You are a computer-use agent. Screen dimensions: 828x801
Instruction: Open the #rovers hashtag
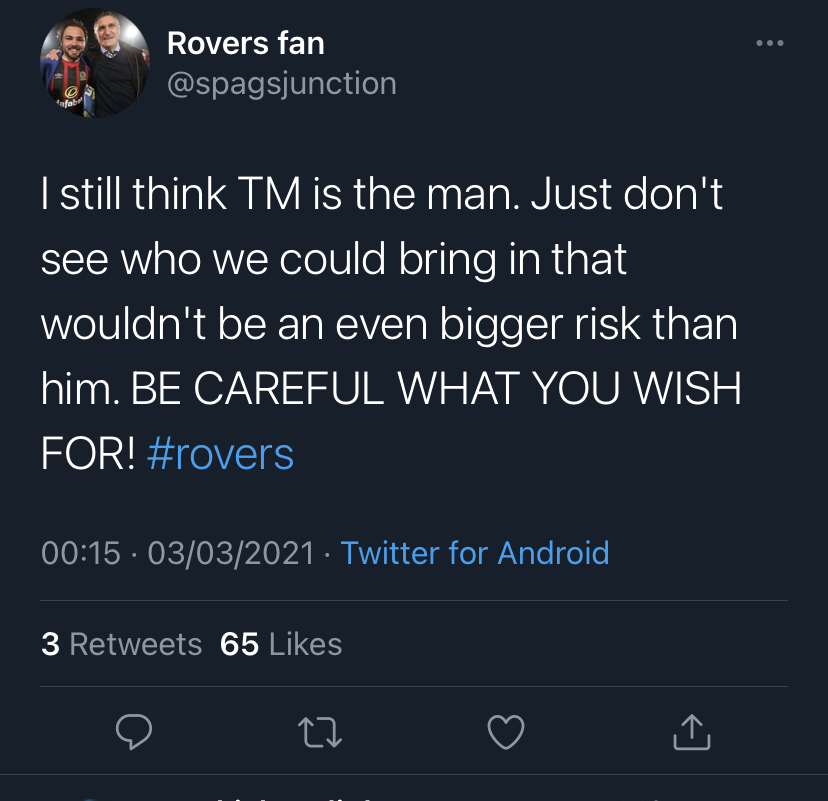tap(220, 454)
